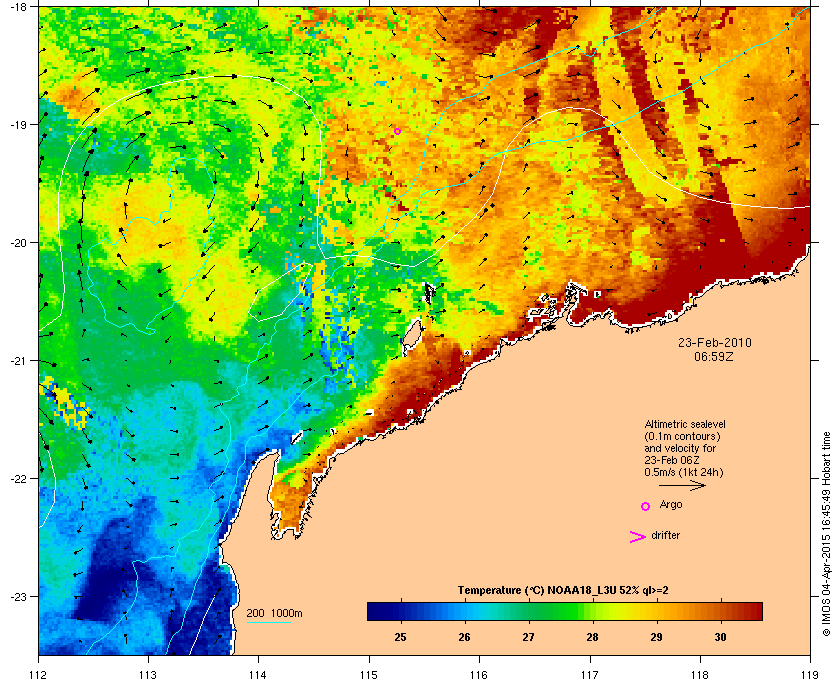
Task: Click the 'Altimetric sealevel' legend text
Action: click(x=685, y=424)
